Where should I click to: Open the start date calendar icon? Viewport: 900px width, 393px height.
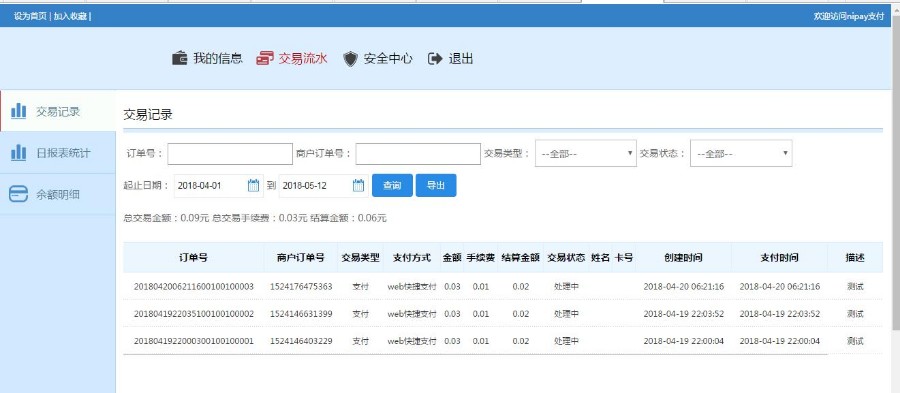click(253, 185)
